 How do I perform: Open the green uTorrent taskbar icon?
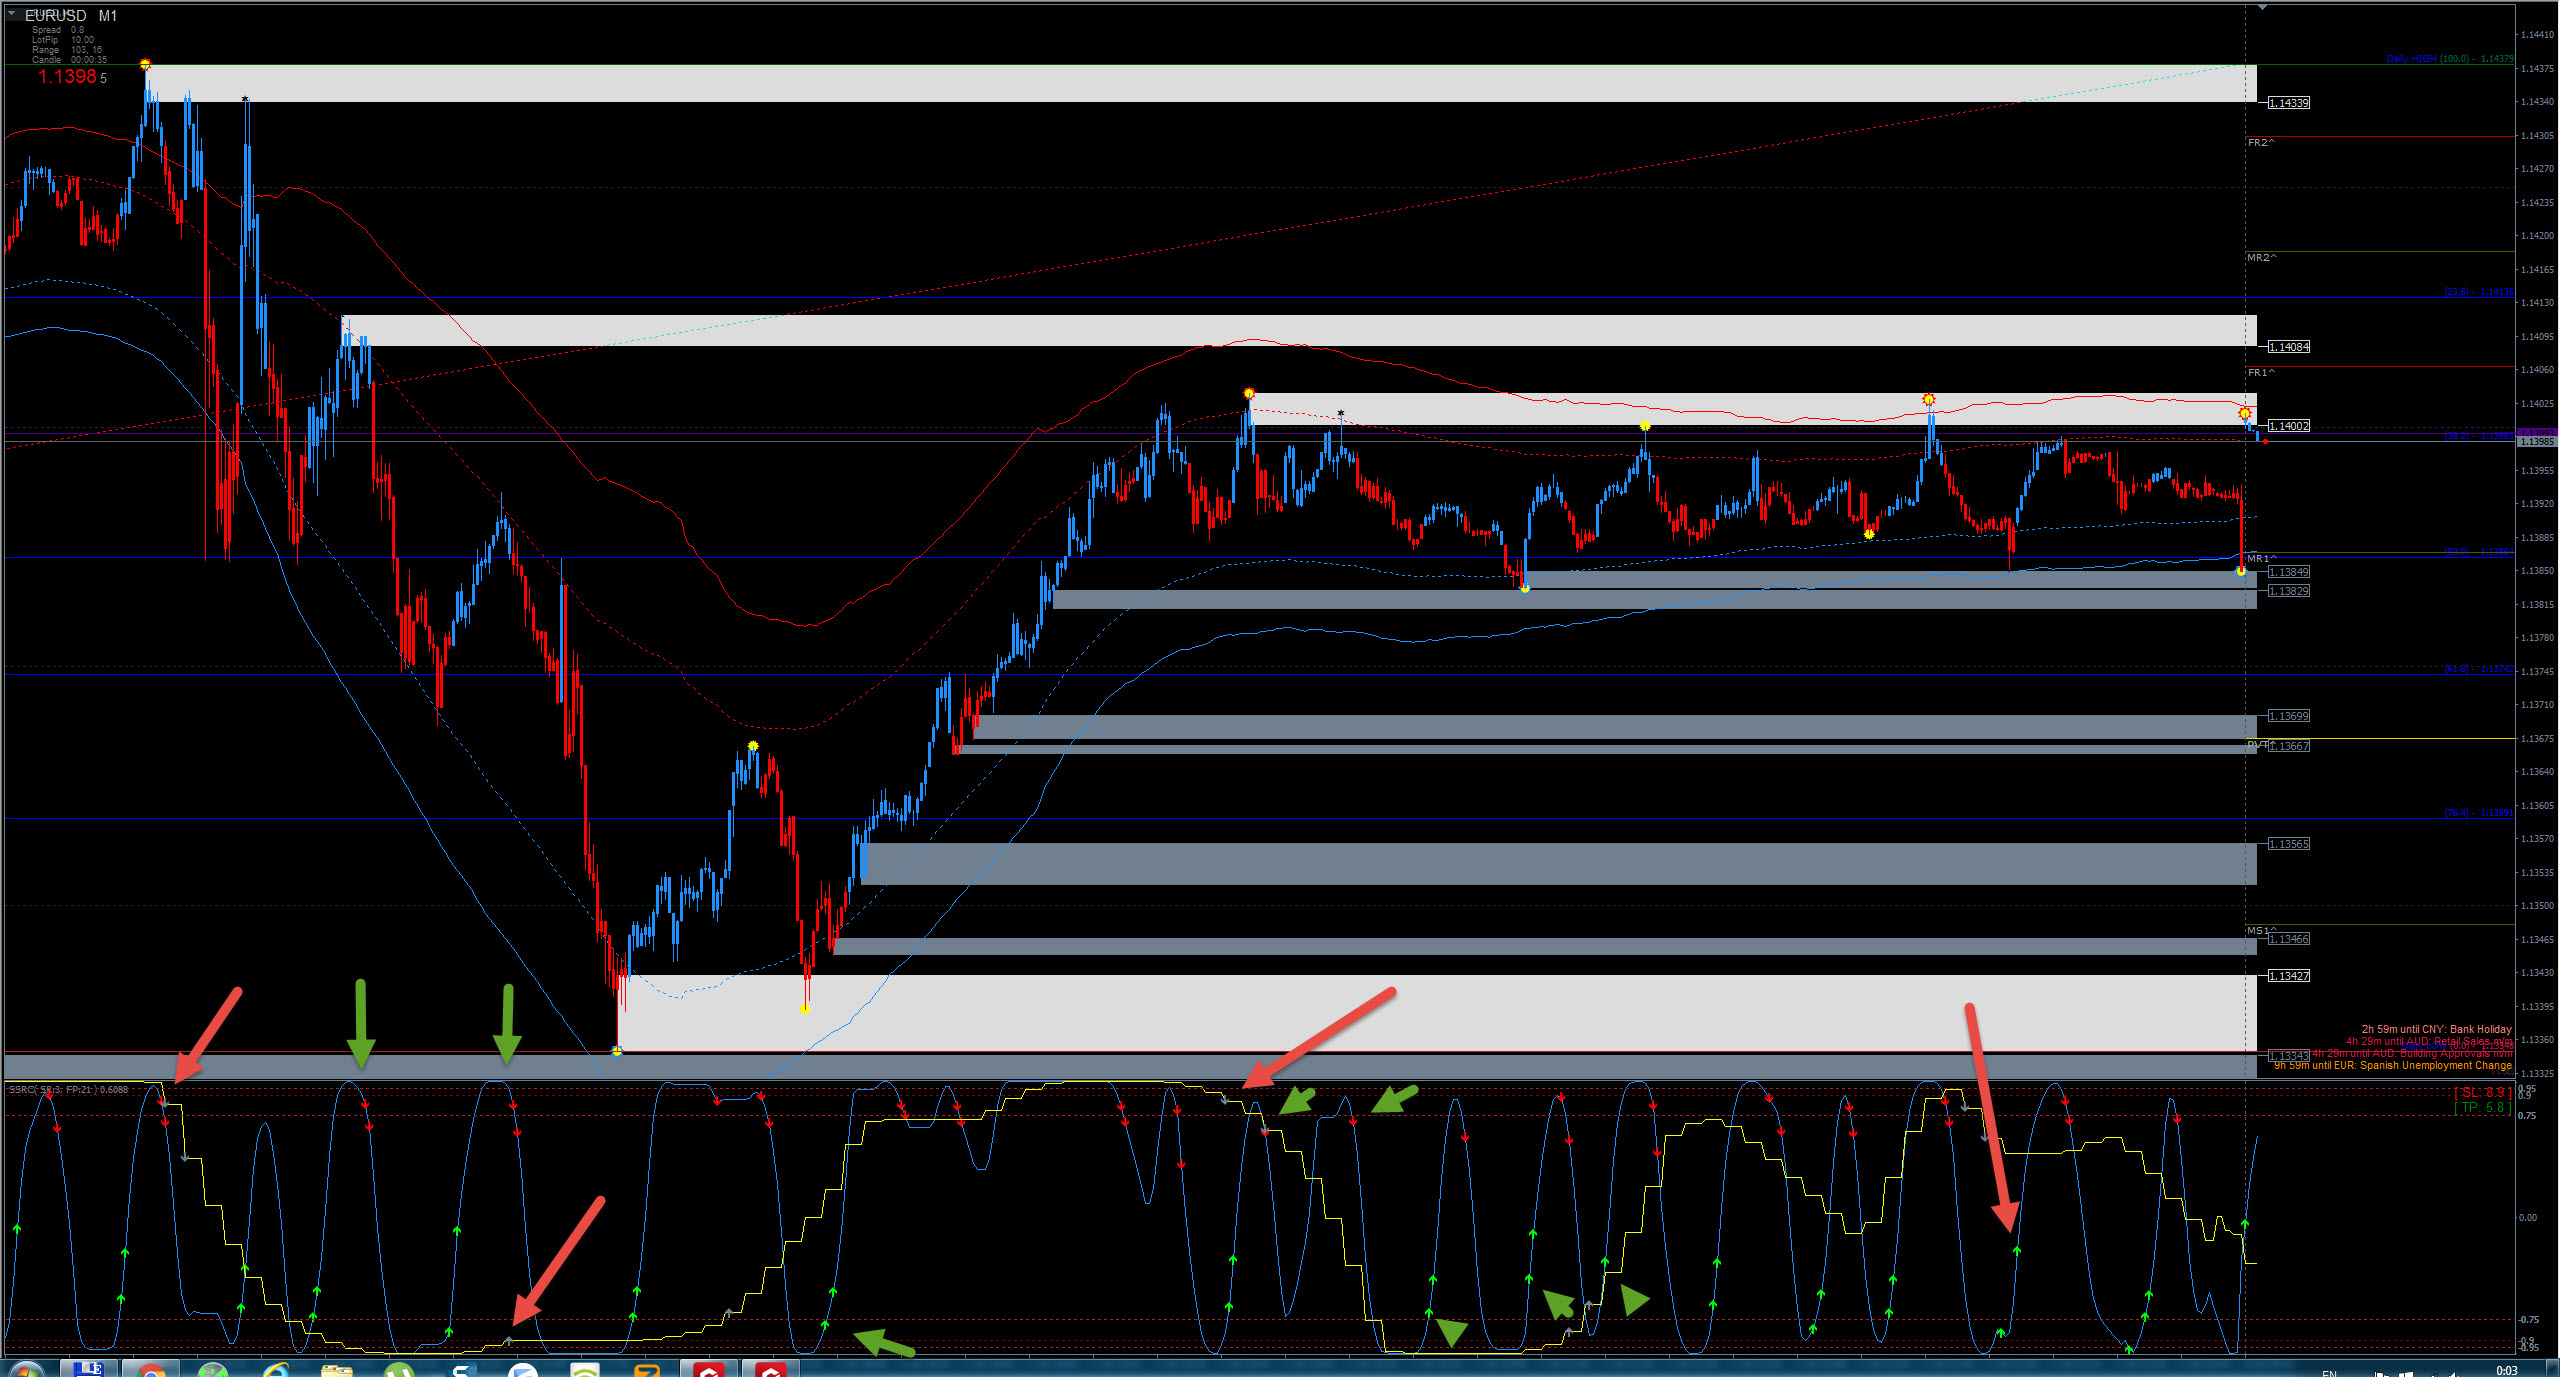(x=399, y=1369)
